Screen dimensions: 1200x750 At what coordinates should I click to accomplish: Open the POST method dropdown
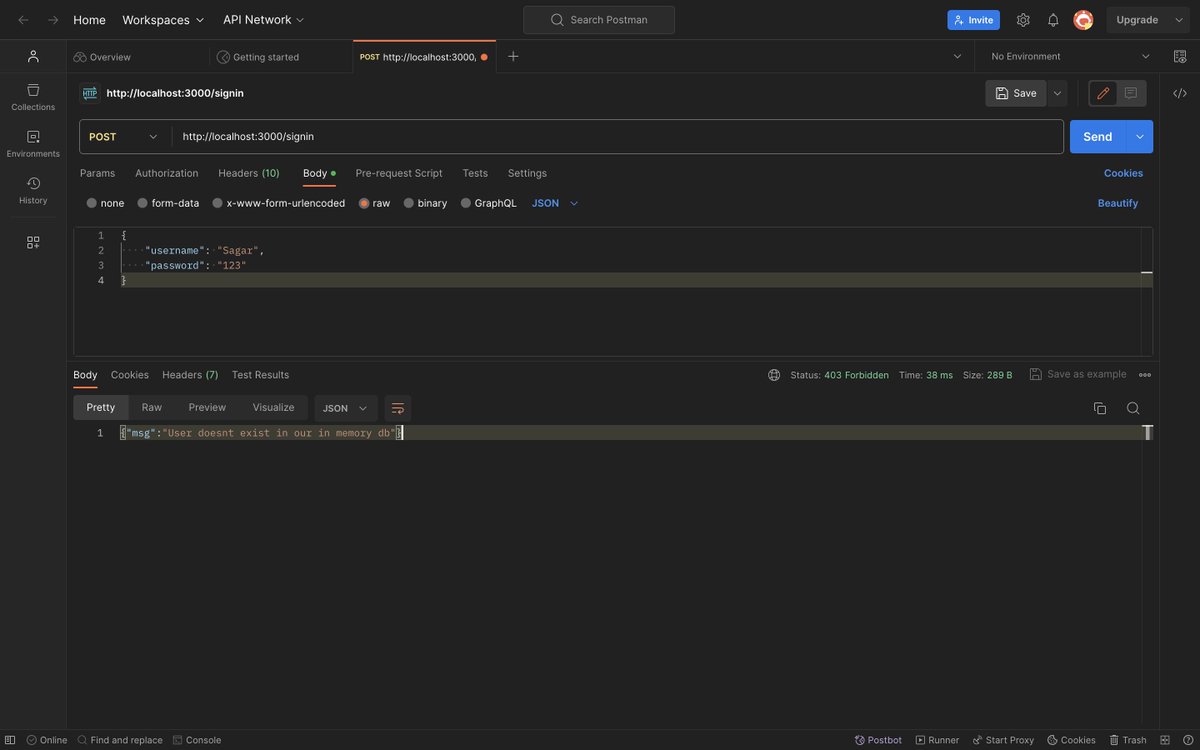click(125, 137)
